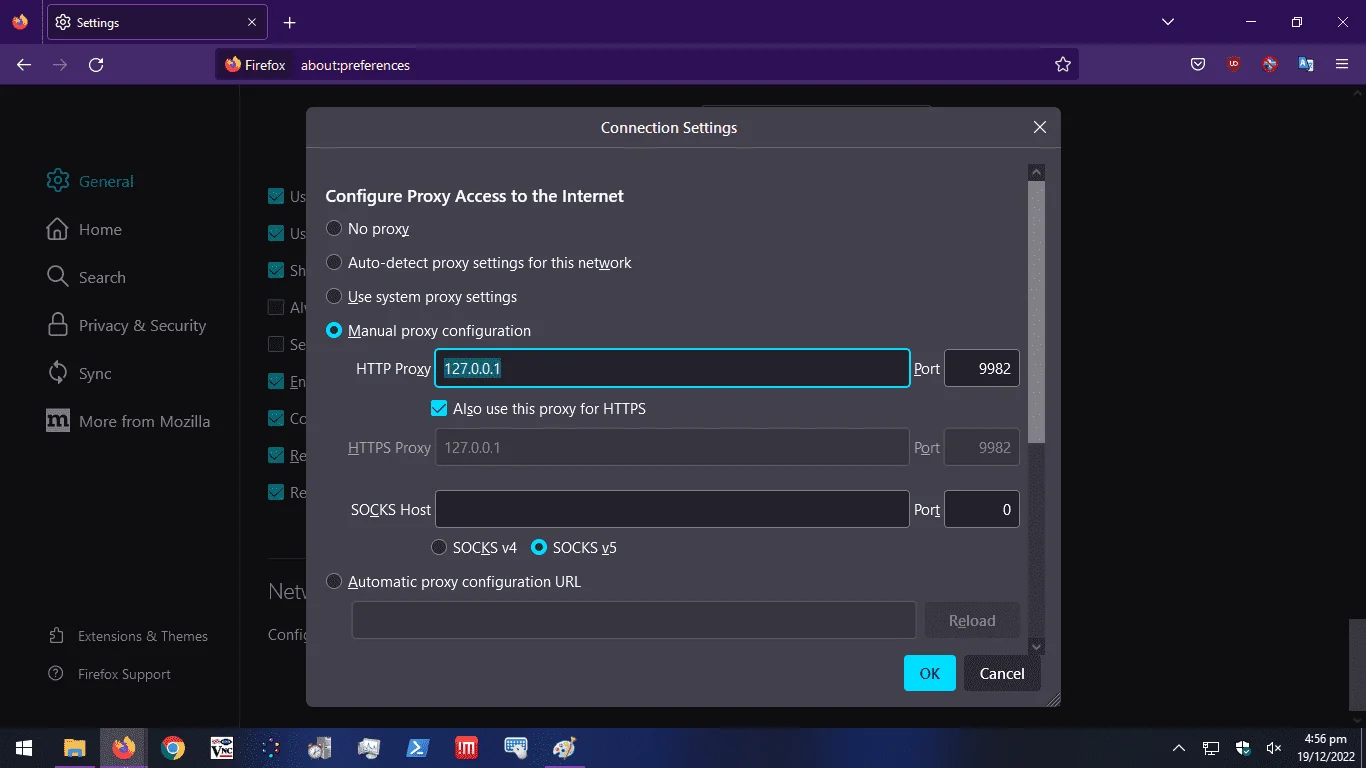Open the uBlock Origin extension icon
This screenshot has width=1366, height=768.
click(x=1233, y=65)
